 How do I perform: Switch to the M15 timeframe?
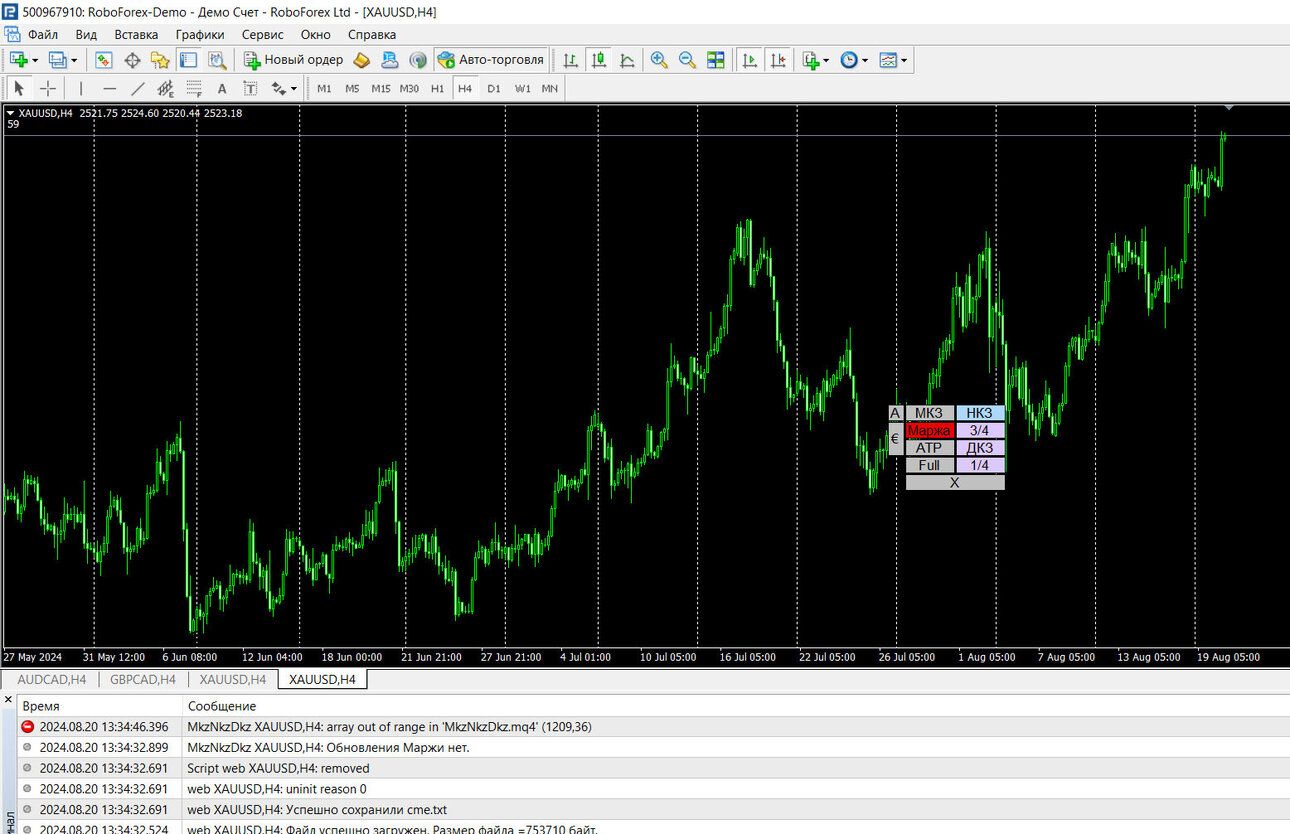tap(381, 88)
